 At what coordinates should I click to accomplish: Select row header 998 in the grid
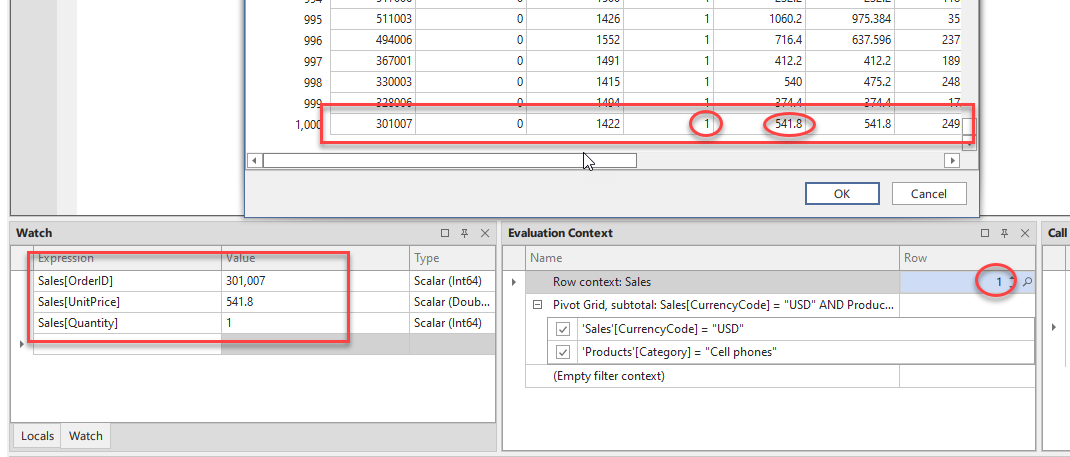point(313,83)
